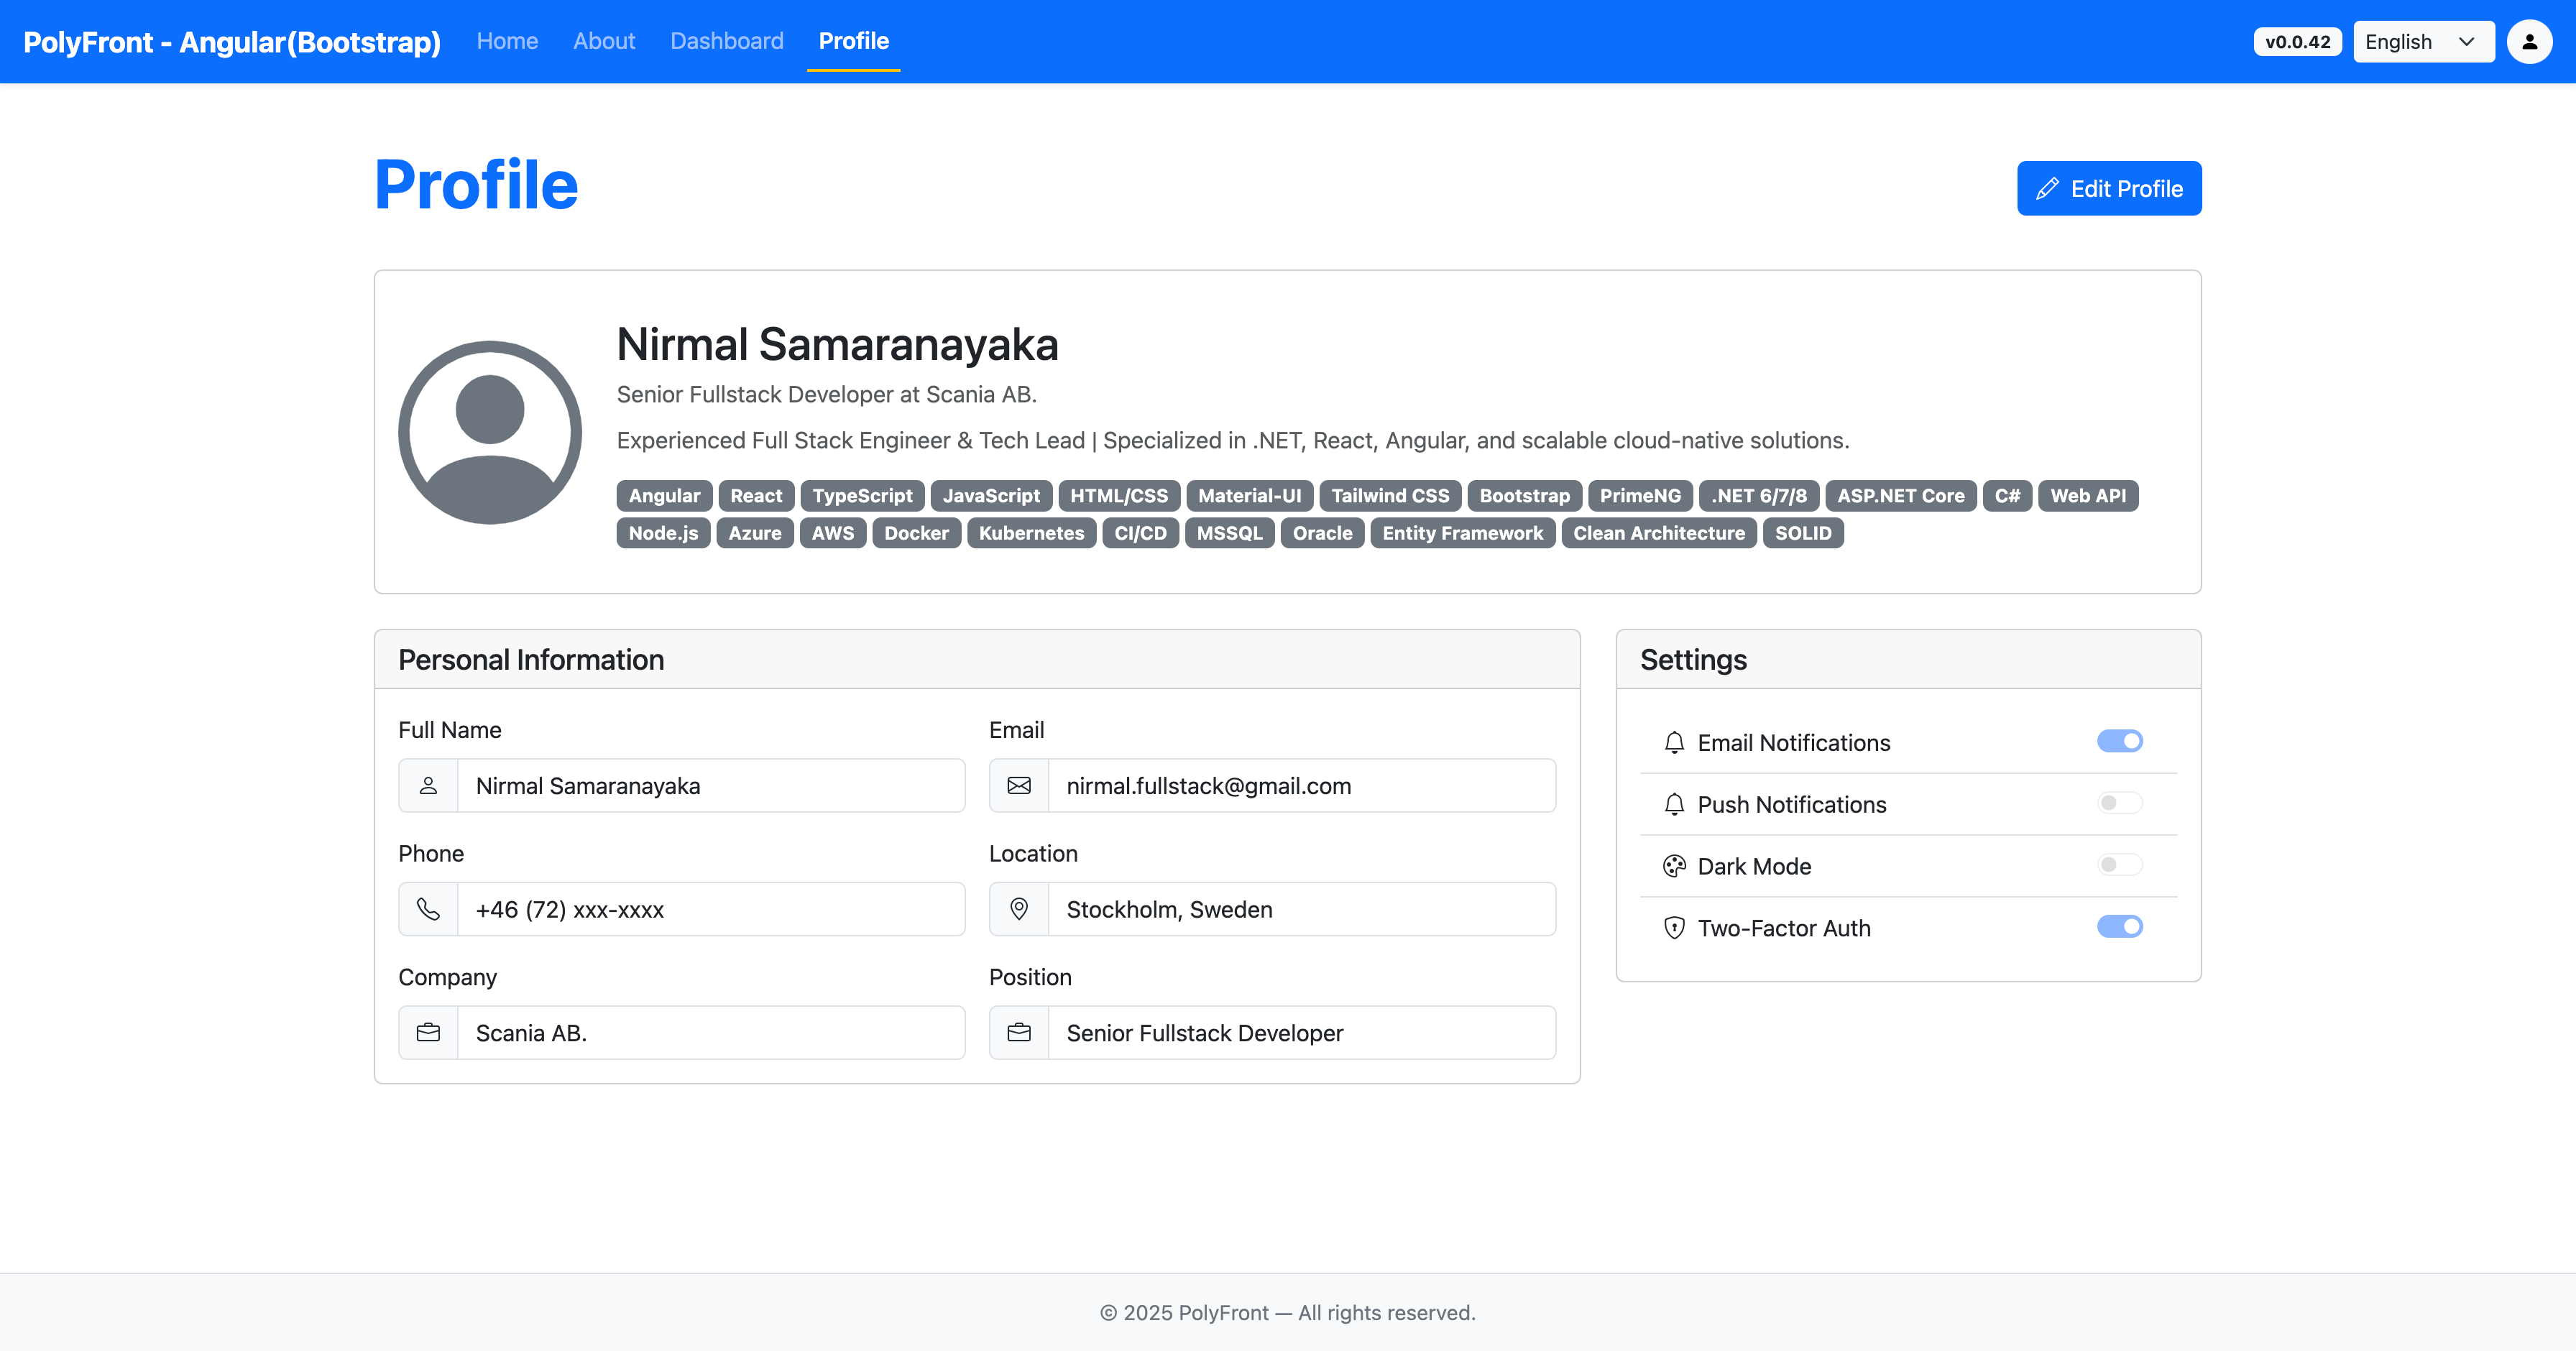Click the JavaScript skill badge
Image resolution: width=2576 pixels, height=1351 pixels.
click(x=991, y=495)
